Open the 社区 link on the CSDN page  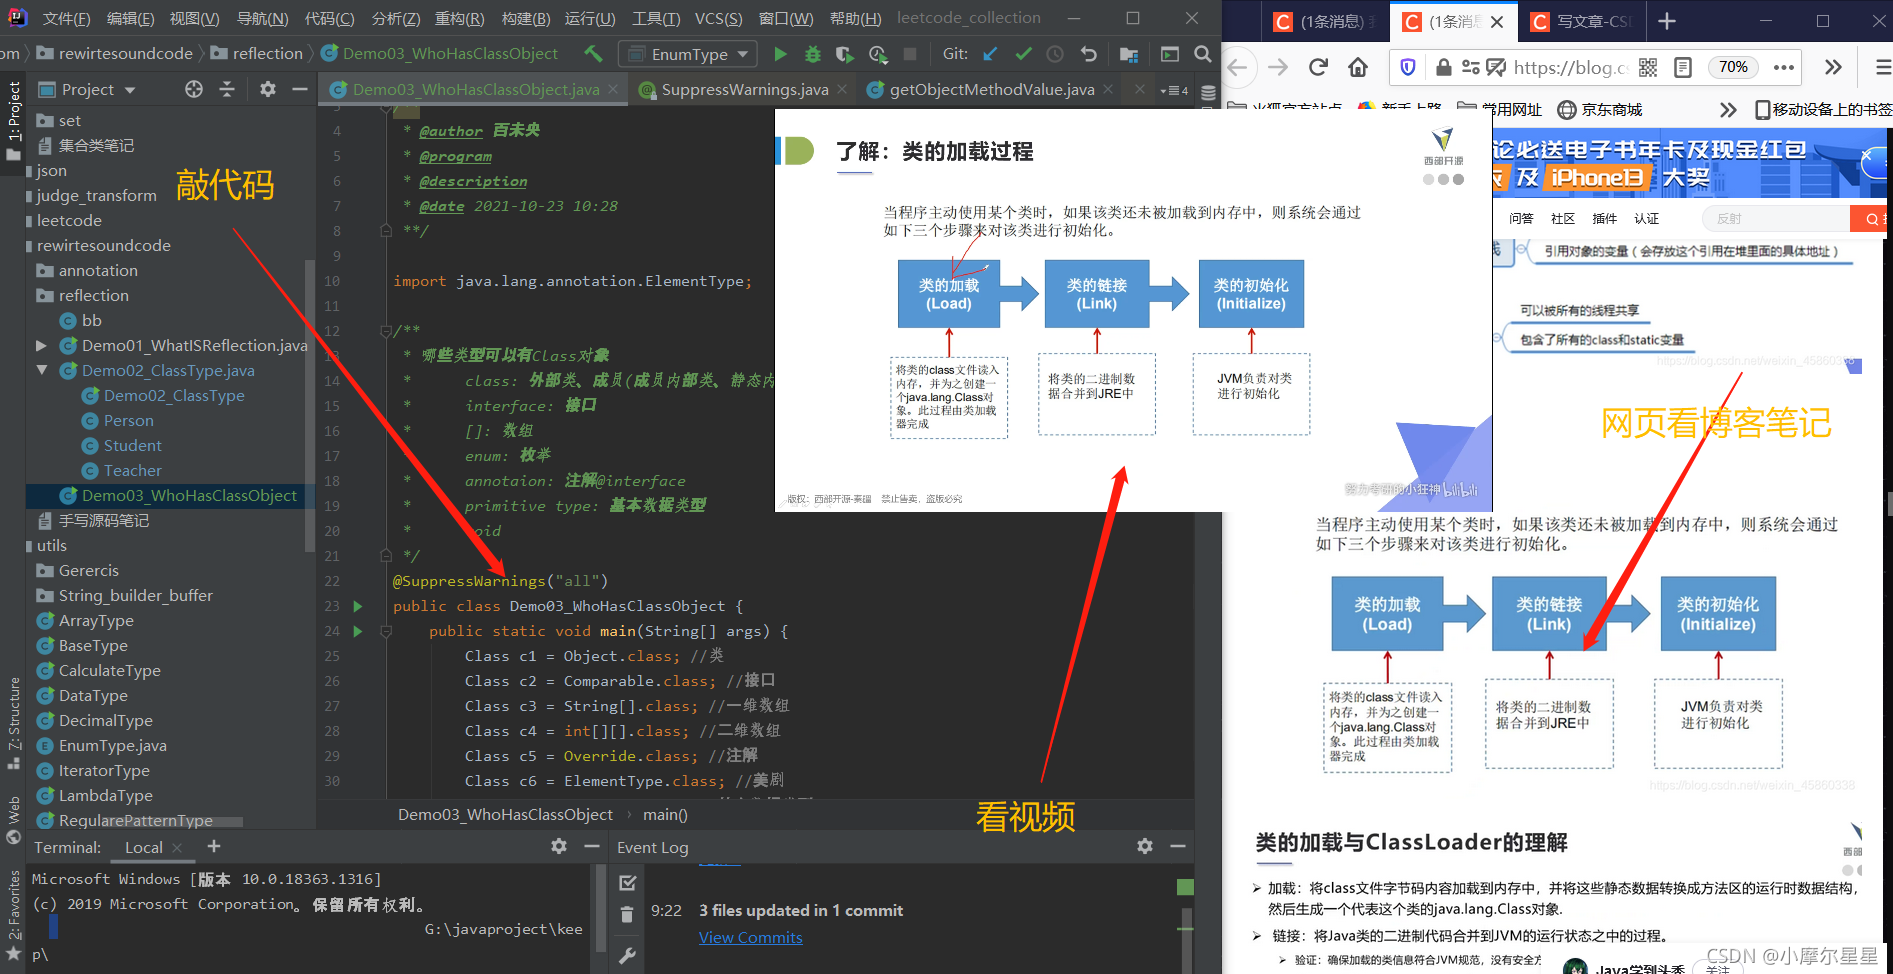pos(1563,218)
